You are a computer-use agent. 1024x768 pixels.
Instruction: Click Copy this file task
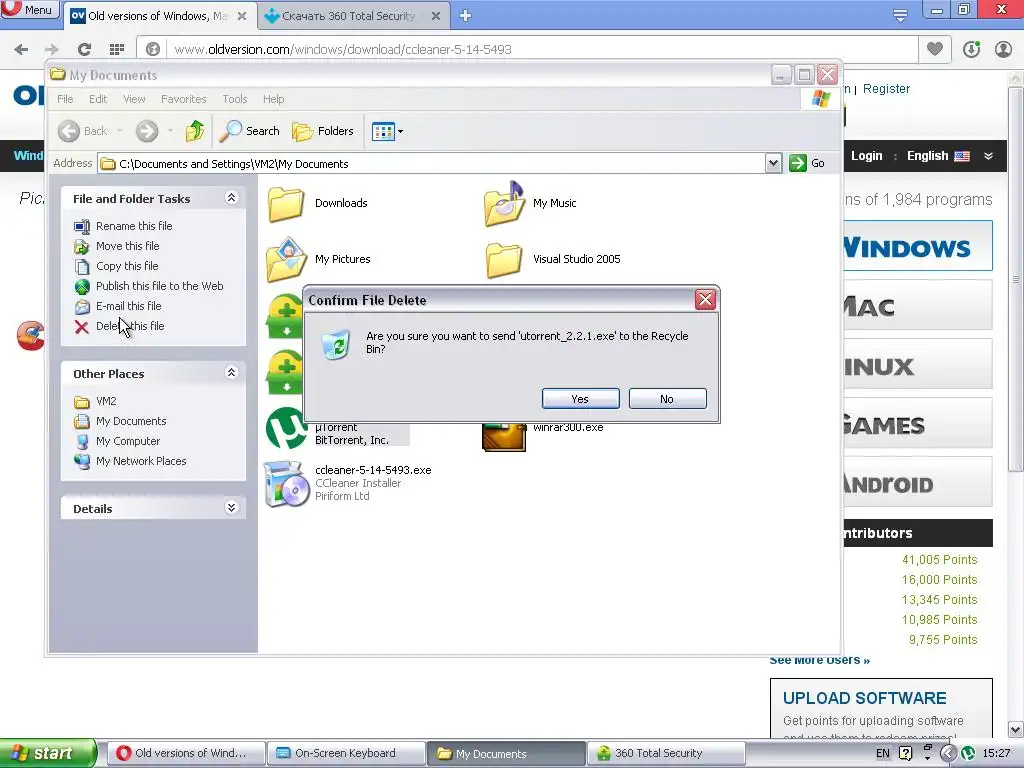point(127,266)
